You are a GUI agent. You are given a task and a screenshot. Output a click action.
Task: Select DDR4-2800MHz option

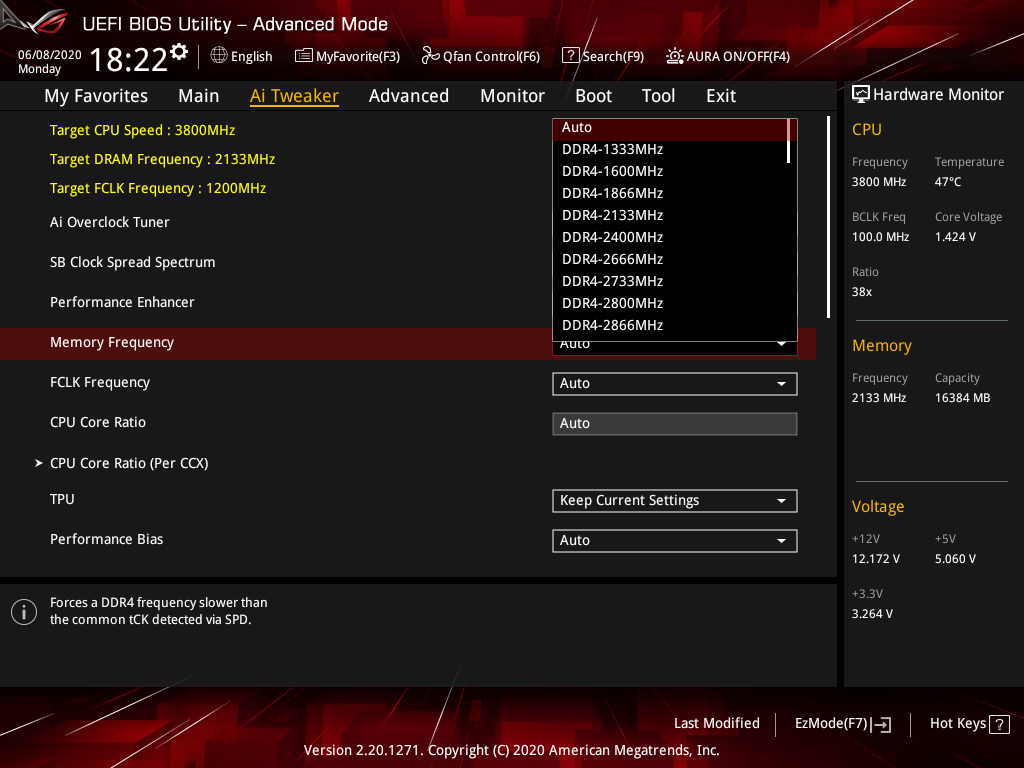tap(670, 304)
